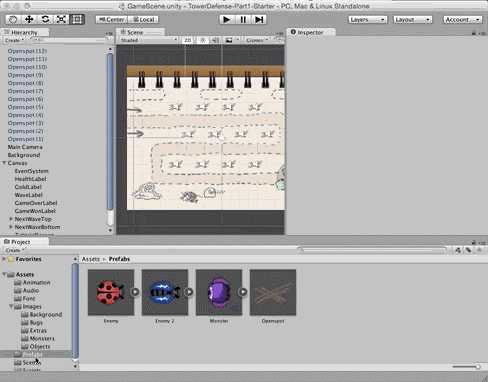Select GameOverLabel in Hierarchy

click(36, 203)
